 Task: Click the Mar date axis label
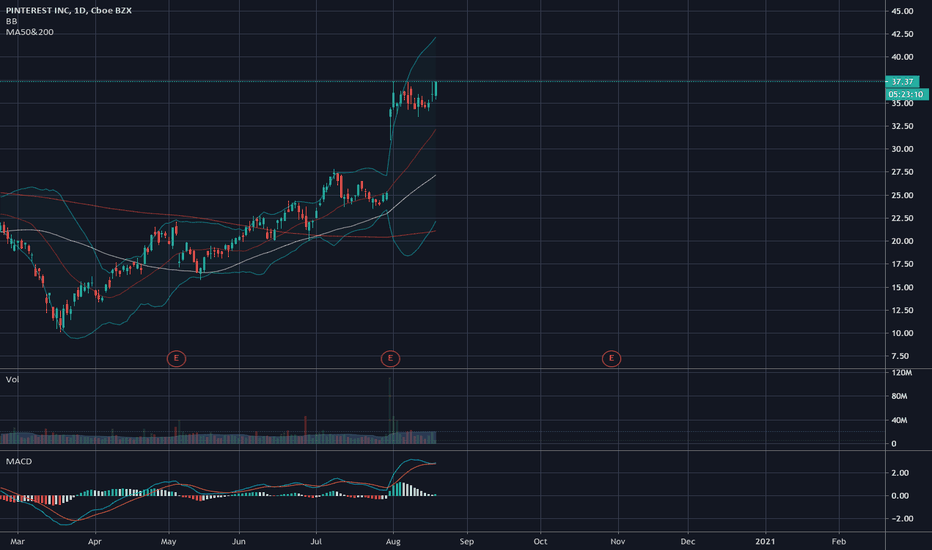tap(17, 542)
